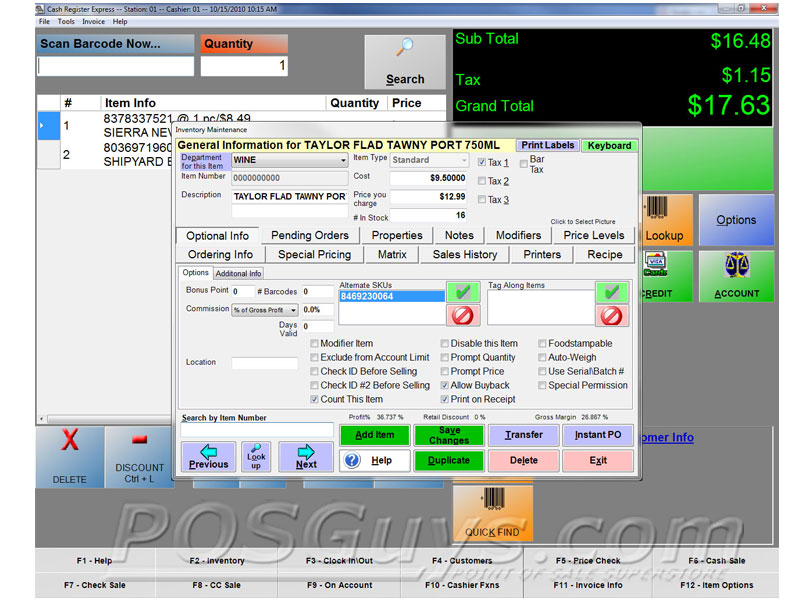Uncheck the Allow Buyback option
The image size is (800, 600).
coord(445,385)
